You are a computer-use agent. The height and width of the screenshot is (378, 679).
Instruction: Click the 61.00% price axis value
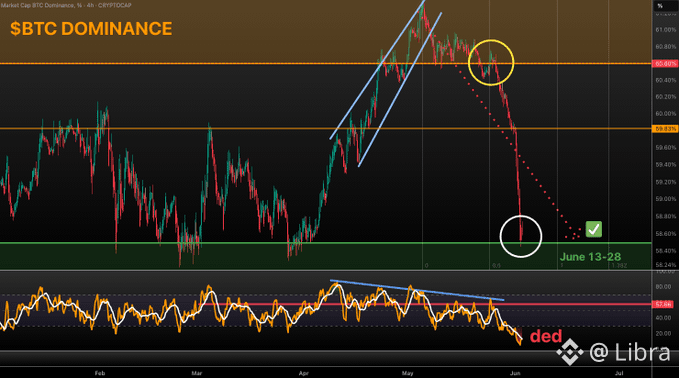tap(666, 30)
